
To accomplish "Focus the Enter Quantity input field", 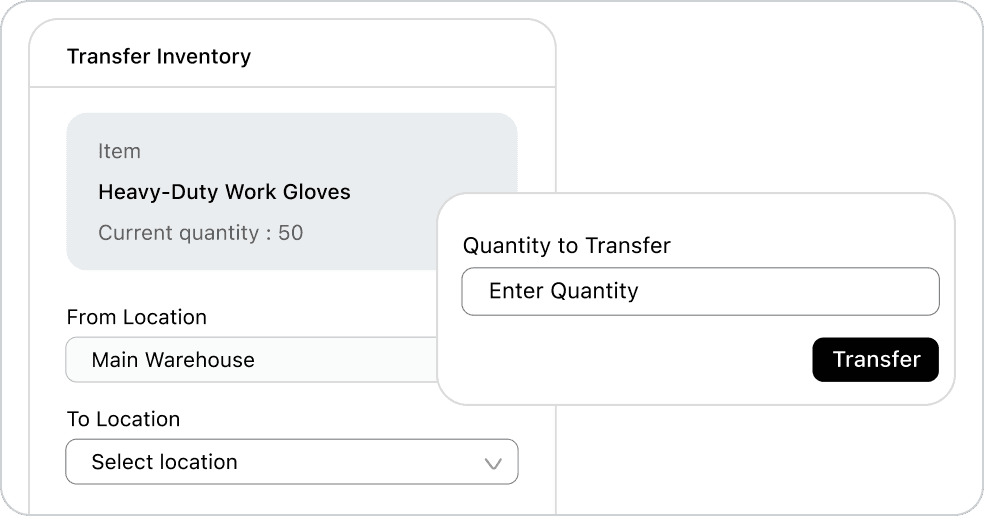I will click(700, 292).
